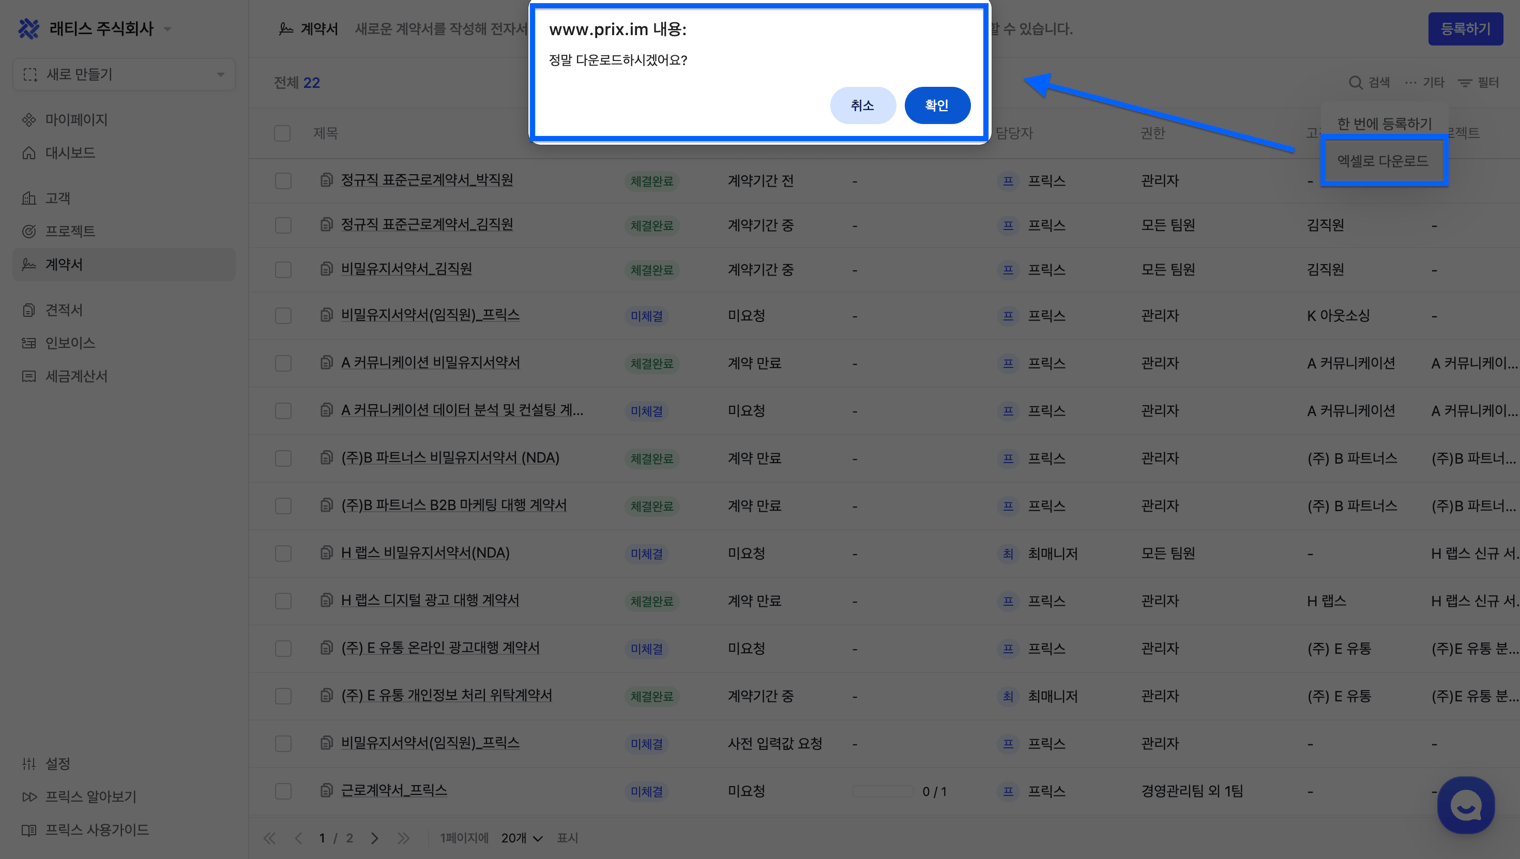This screenshot has width=1520, height=859.
Task: Click 경영관리팀 외 1팀 permission cell
Action: 1192,791
